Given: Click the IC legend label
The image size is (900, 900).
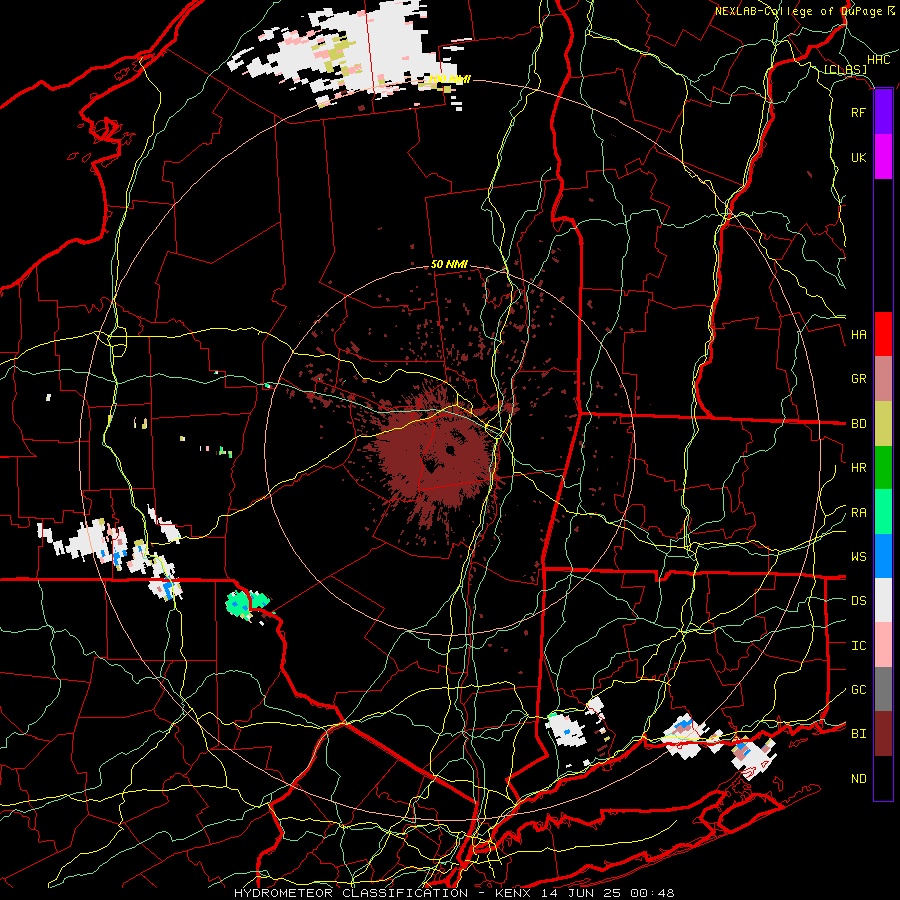Looking at the screenshot, I should coord(858,646).
